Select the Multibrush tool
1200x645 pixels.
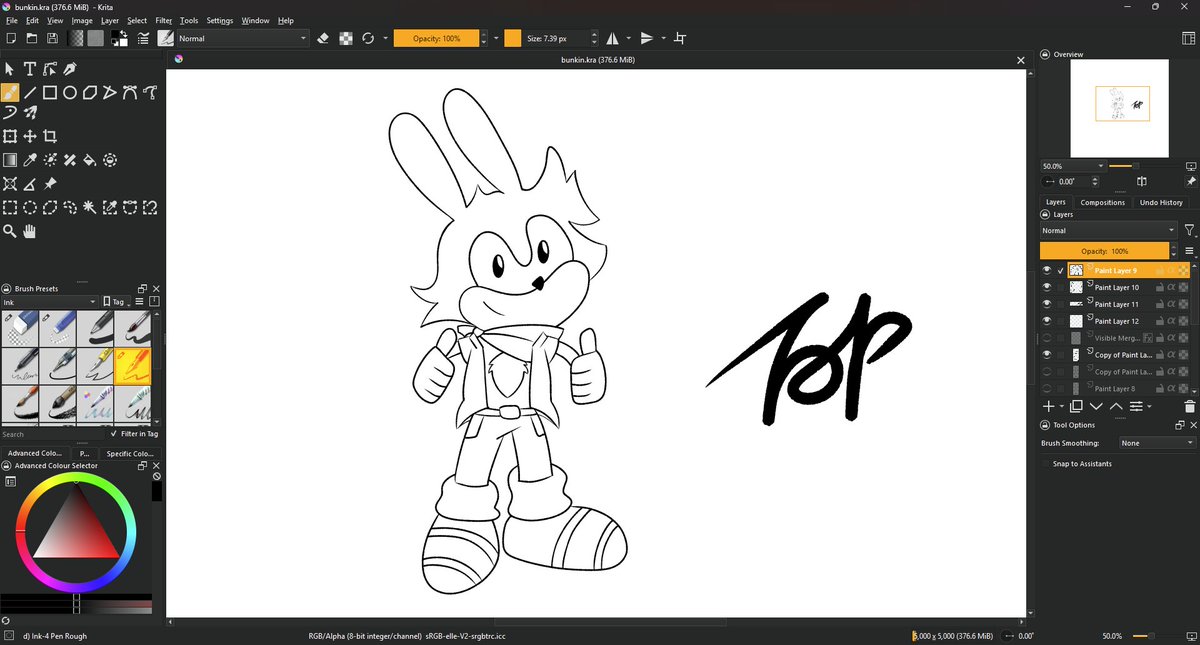30,113
